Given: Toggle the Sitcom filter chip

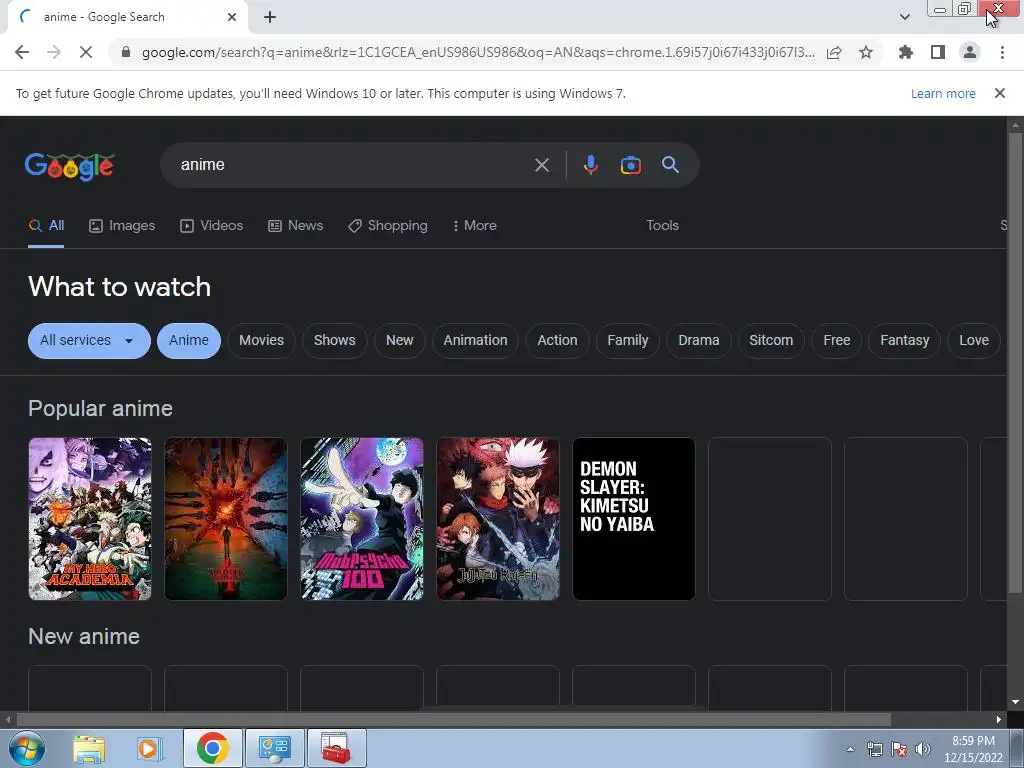Looking at the screenshot, I should point(771,340).
